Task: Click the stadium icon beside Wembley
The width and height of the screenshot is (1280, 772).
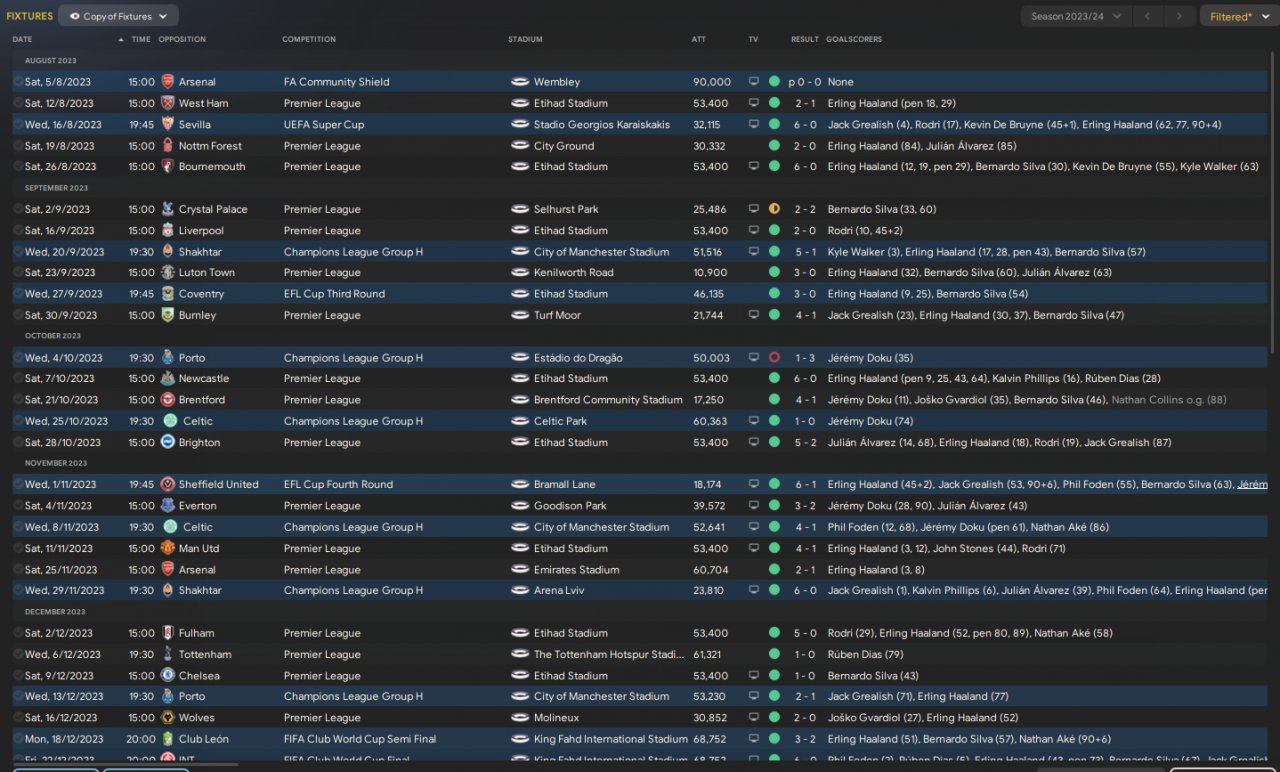Action: pyautogui.click(x=520, y=82)
